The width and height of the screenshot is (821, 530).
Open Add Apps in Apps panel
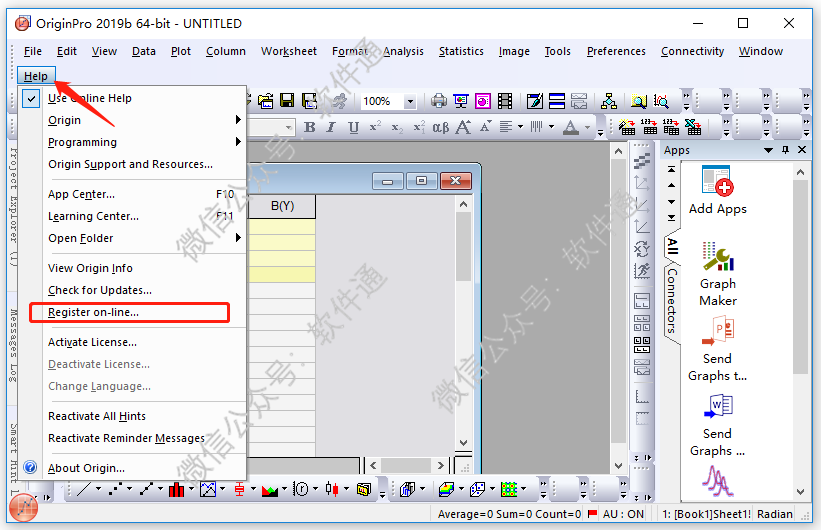[x=717, y=191]
